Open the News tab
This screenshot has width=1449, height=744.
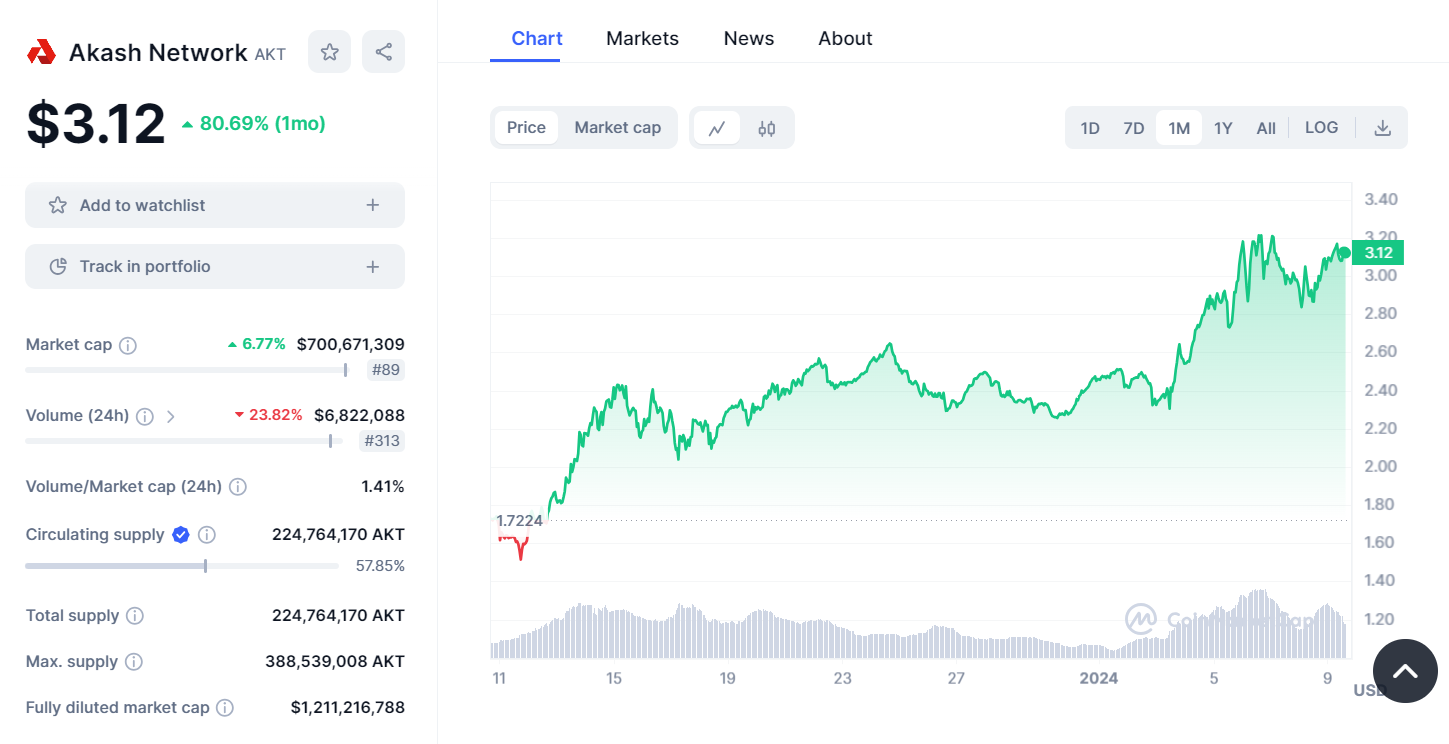[x=749, y=38]
